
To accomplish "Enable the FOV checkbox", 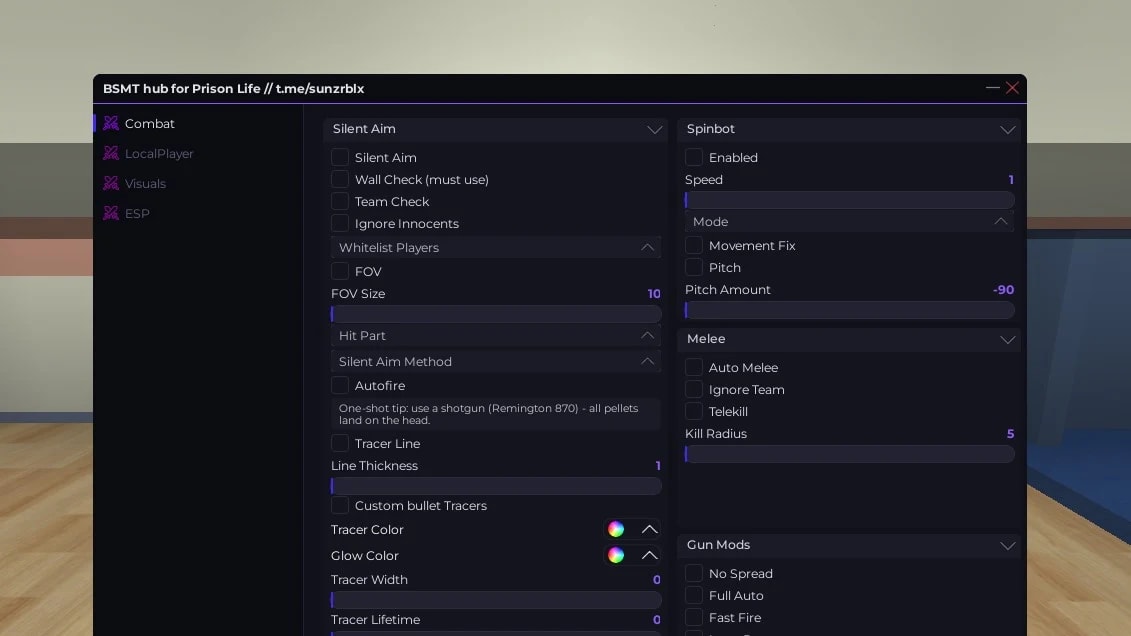I will [340, 271].
